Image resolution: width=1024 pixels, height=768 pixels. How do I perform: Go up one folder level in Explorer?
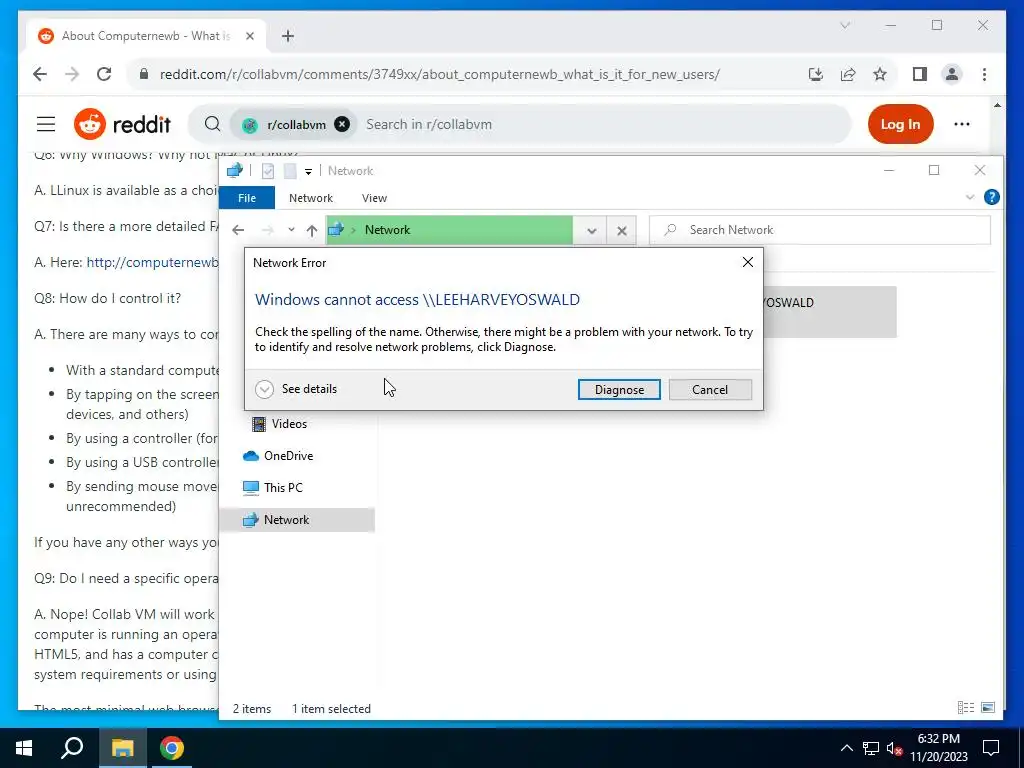[312, 230]
